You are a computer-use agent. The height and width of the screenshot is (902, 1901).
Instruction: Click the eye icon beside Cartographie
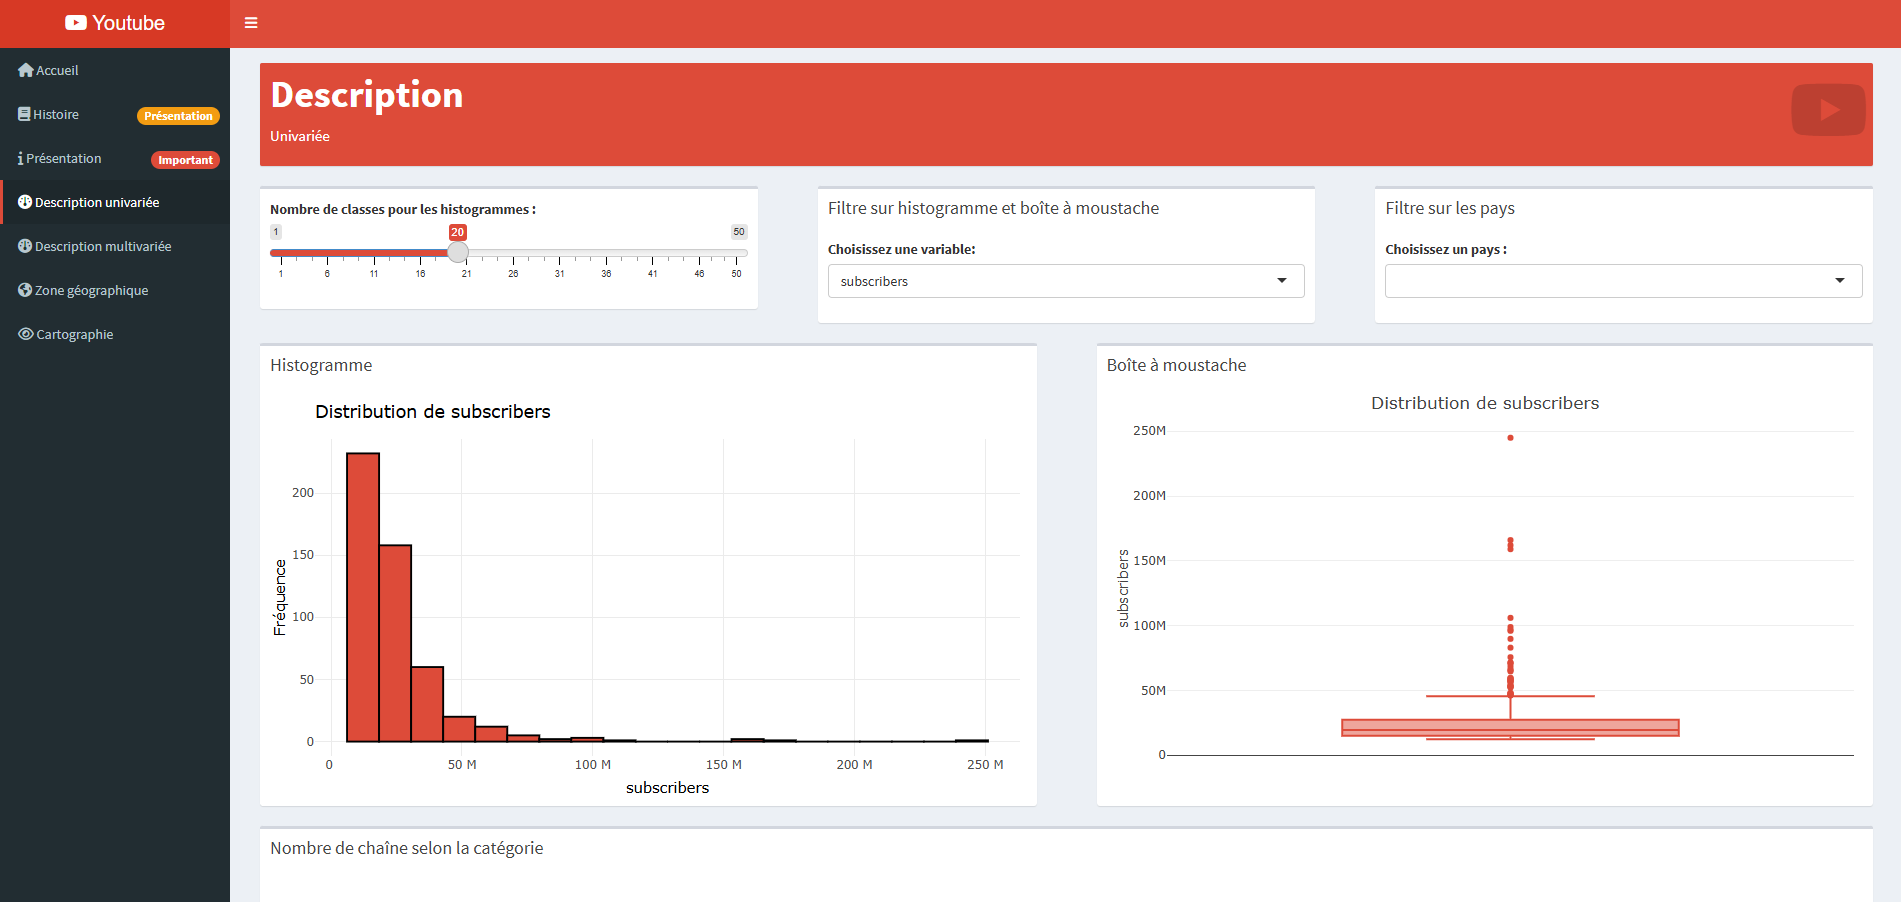point(26,334)
